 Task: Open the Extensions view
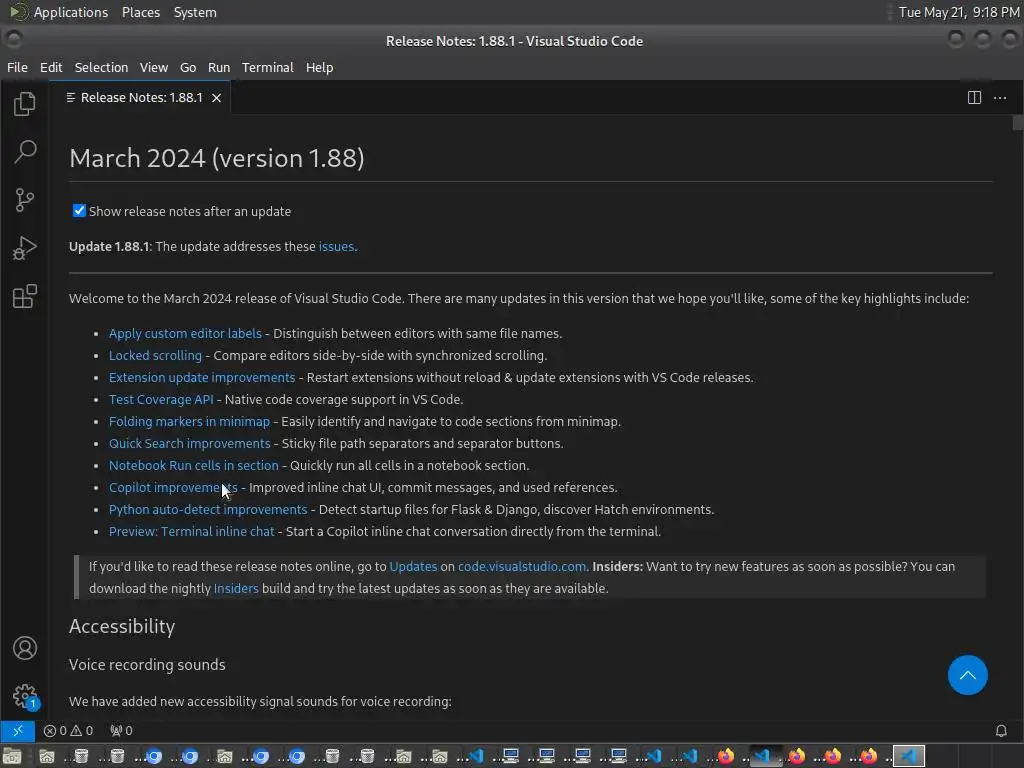(x=24, y=296)
